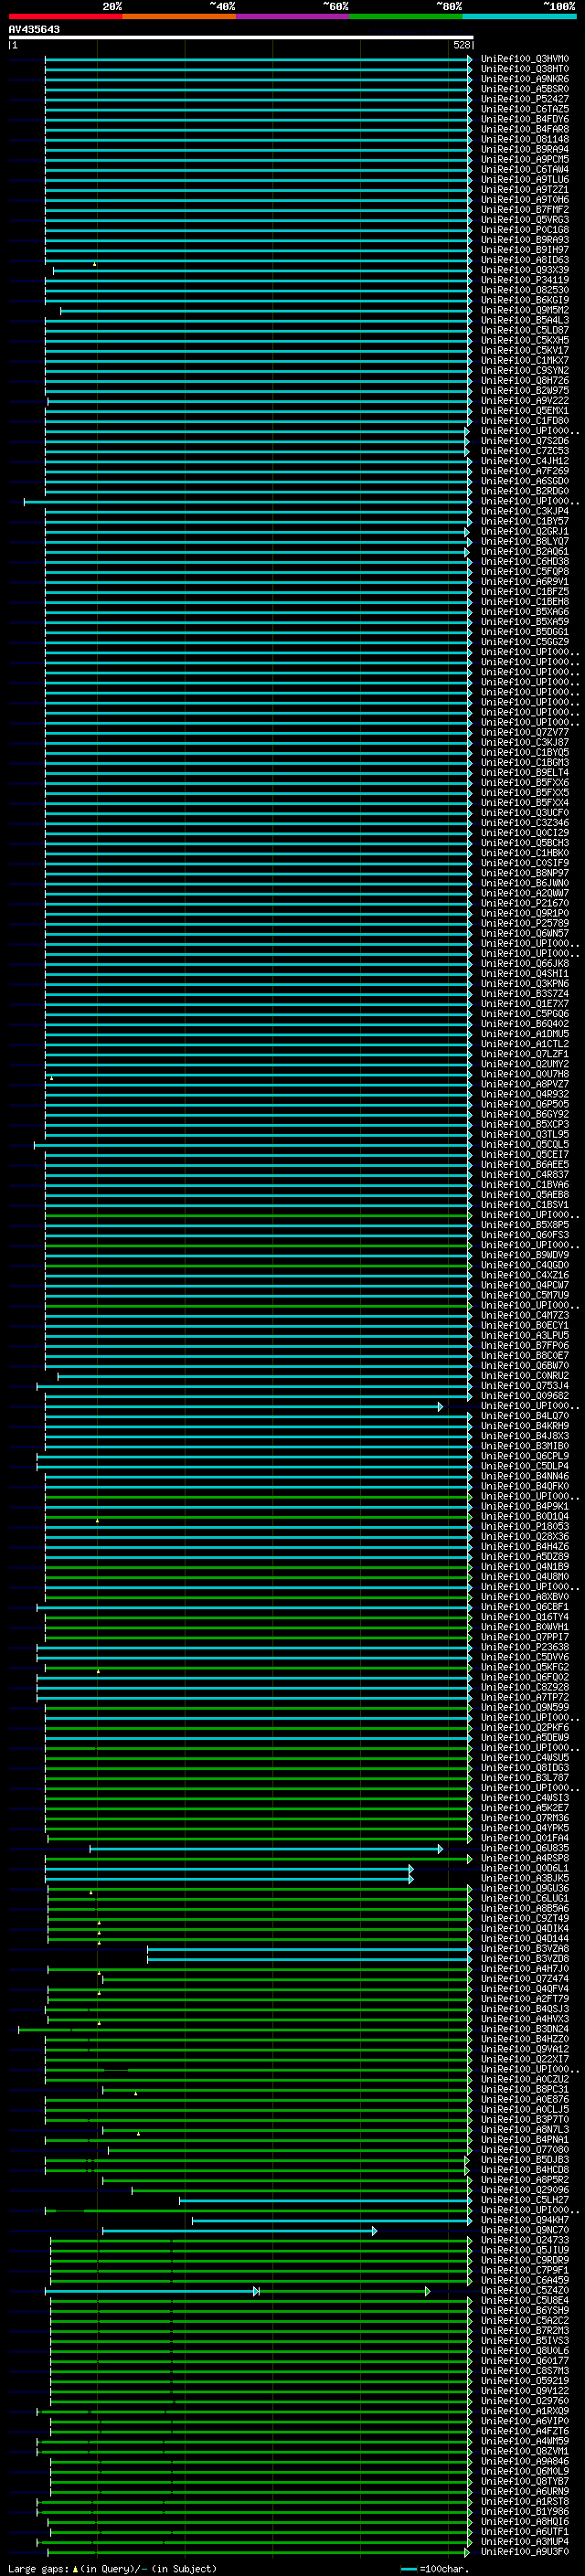Viewport: 585px width, 2576px height.
Task: Click the purple ~60% identity legend segment
Action: click(x=292, y=16)
